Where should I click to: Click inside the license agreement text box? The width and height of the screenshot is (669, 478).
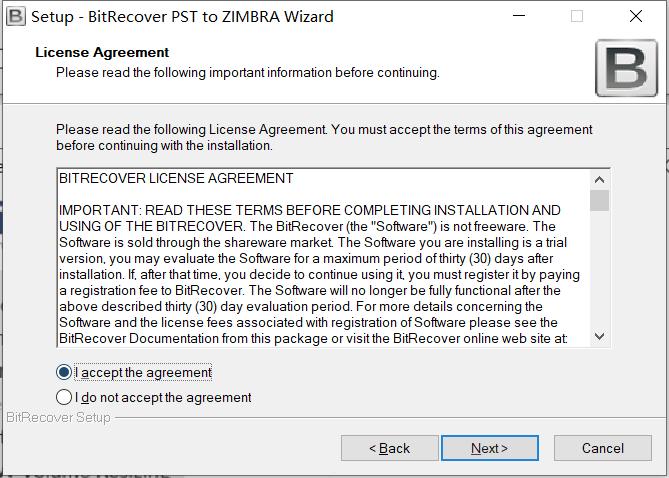(x=323, y=258)
